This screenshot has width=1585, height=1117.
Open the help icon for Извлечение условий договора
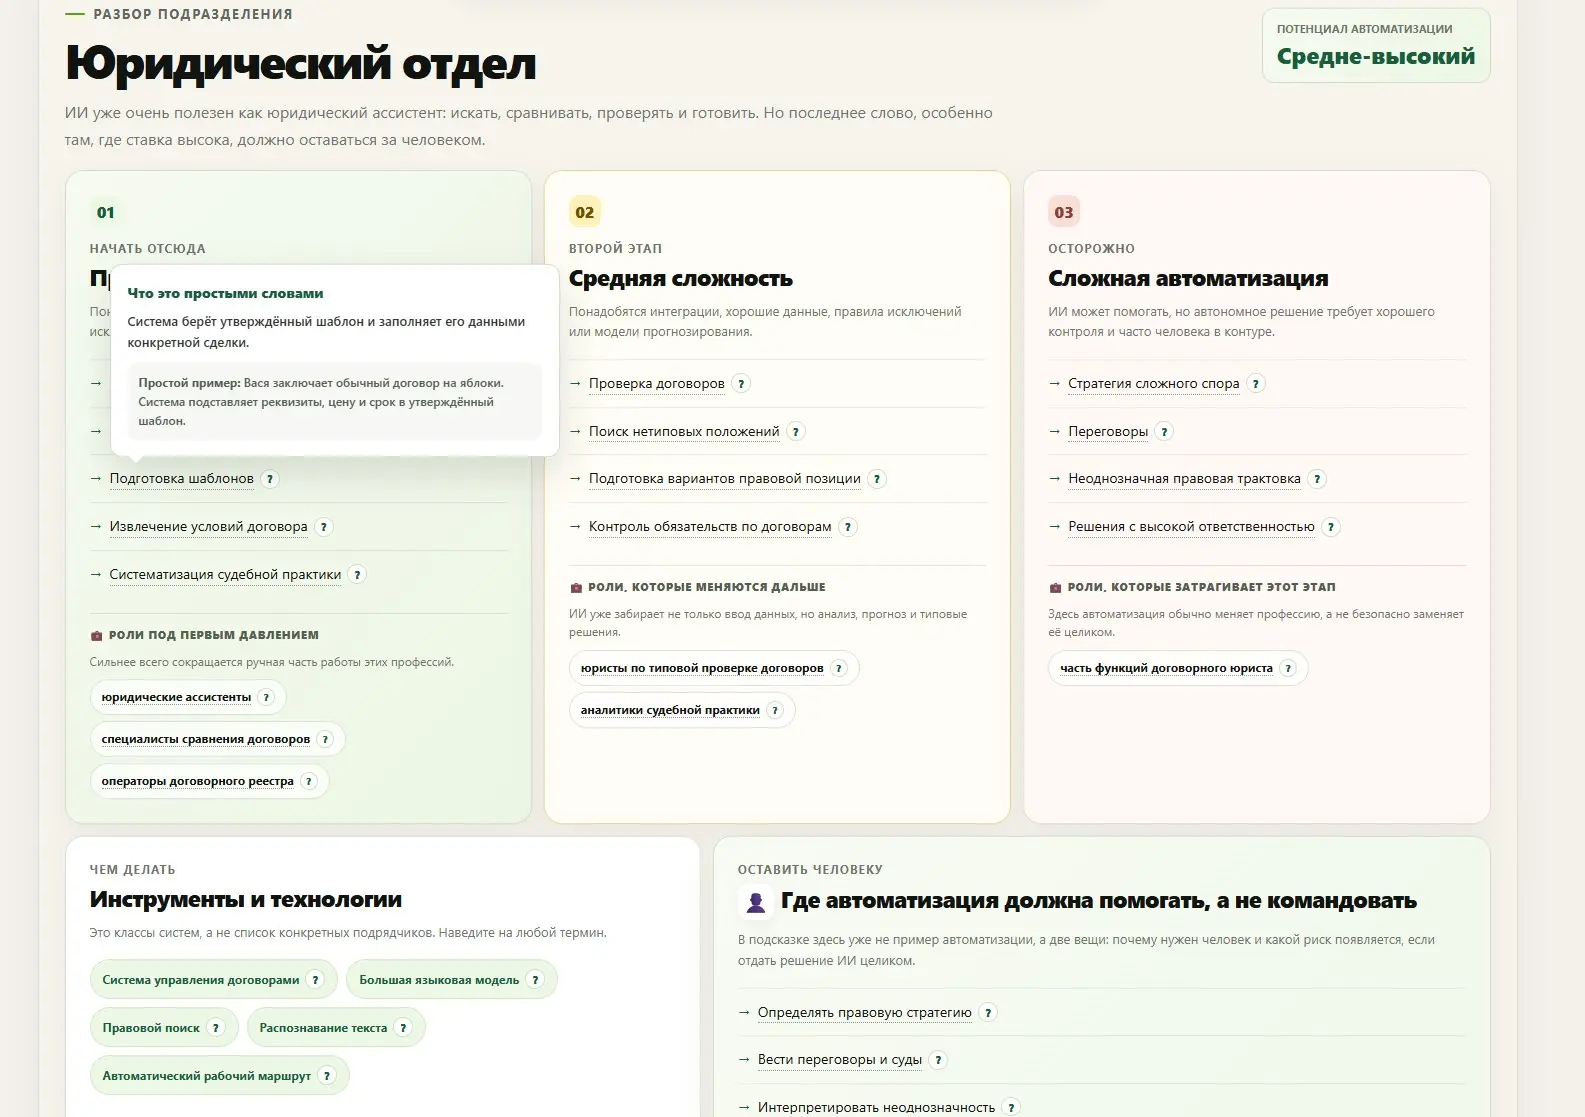(x=324, y=527)
